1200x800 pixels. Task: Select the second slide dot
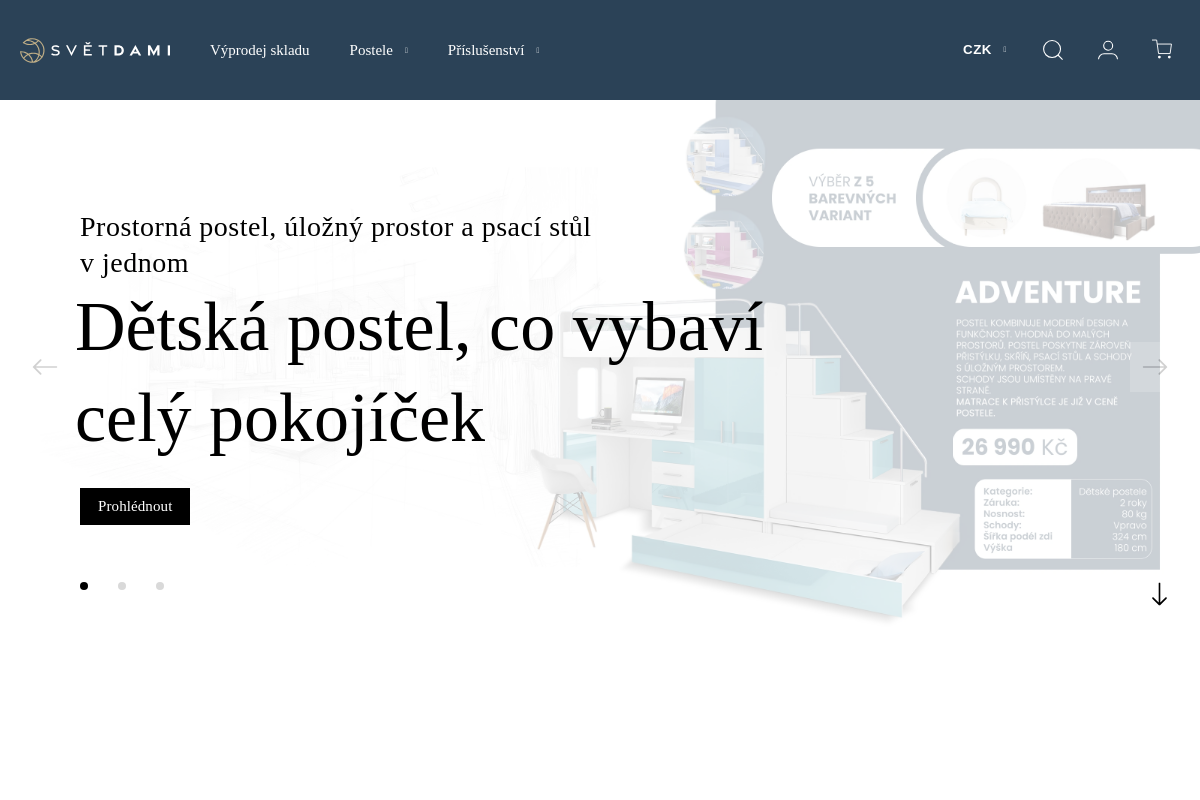click(x=122, y=586)
